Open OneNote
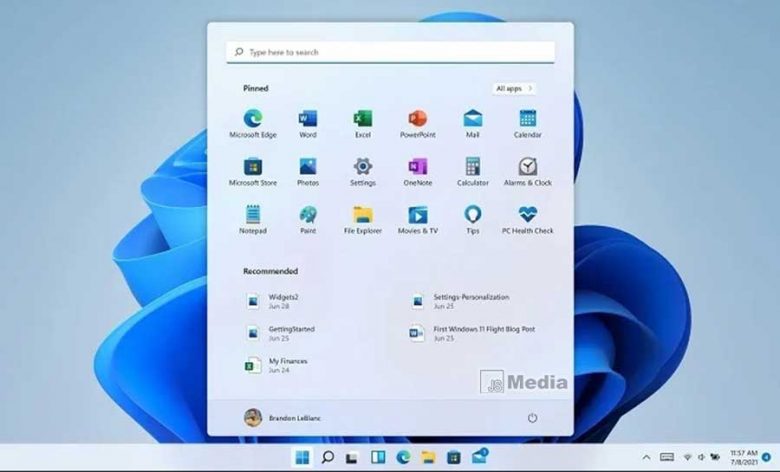 point(417,172)
